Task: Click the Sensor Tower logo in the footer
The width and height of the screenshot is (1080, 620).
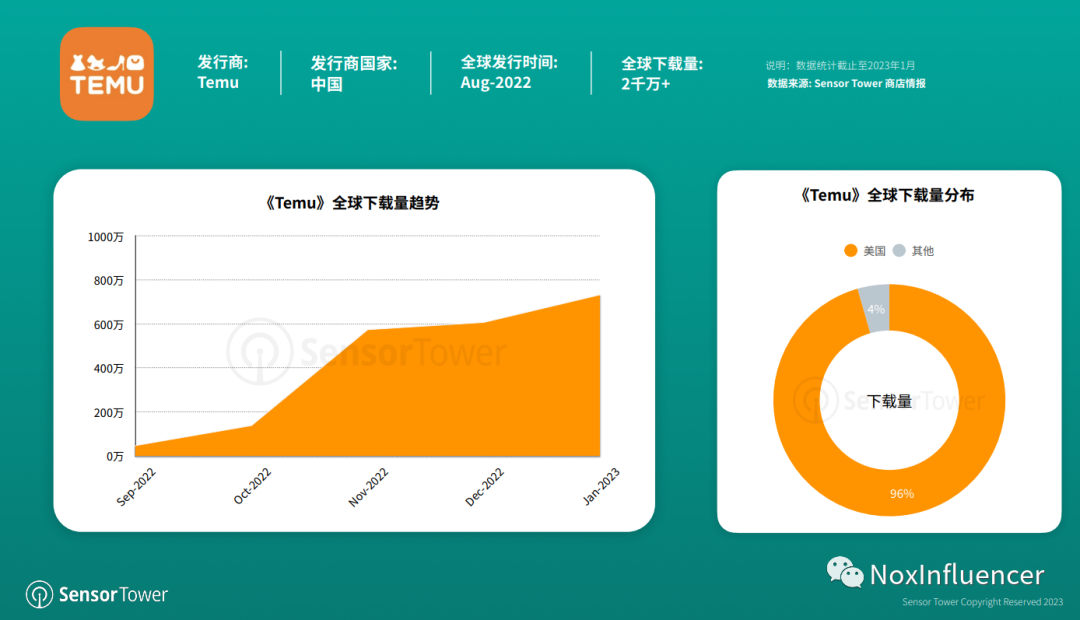Action: (x=95, y=594)
